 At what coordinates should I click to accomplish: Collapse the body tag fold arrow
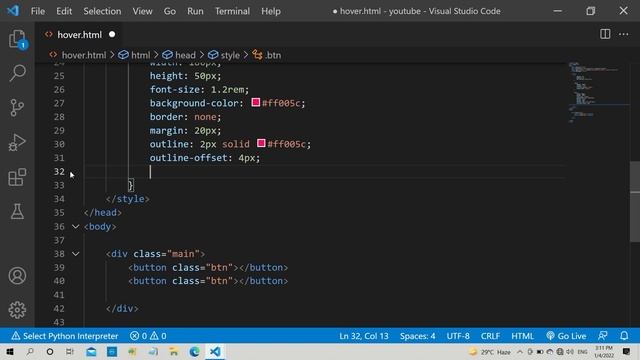tap(76, 227)
